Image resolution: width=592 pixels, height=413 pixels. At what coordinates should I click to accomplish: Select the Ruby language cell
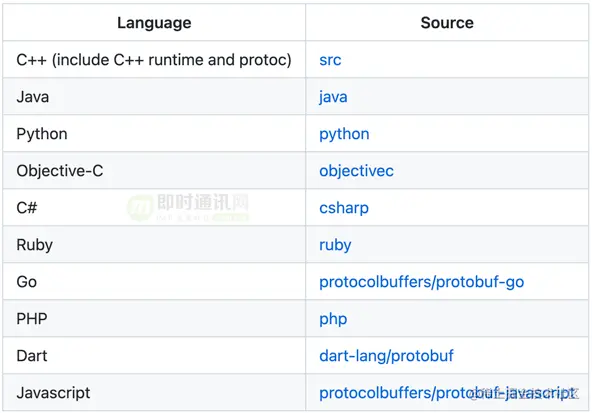click(154, 245)
